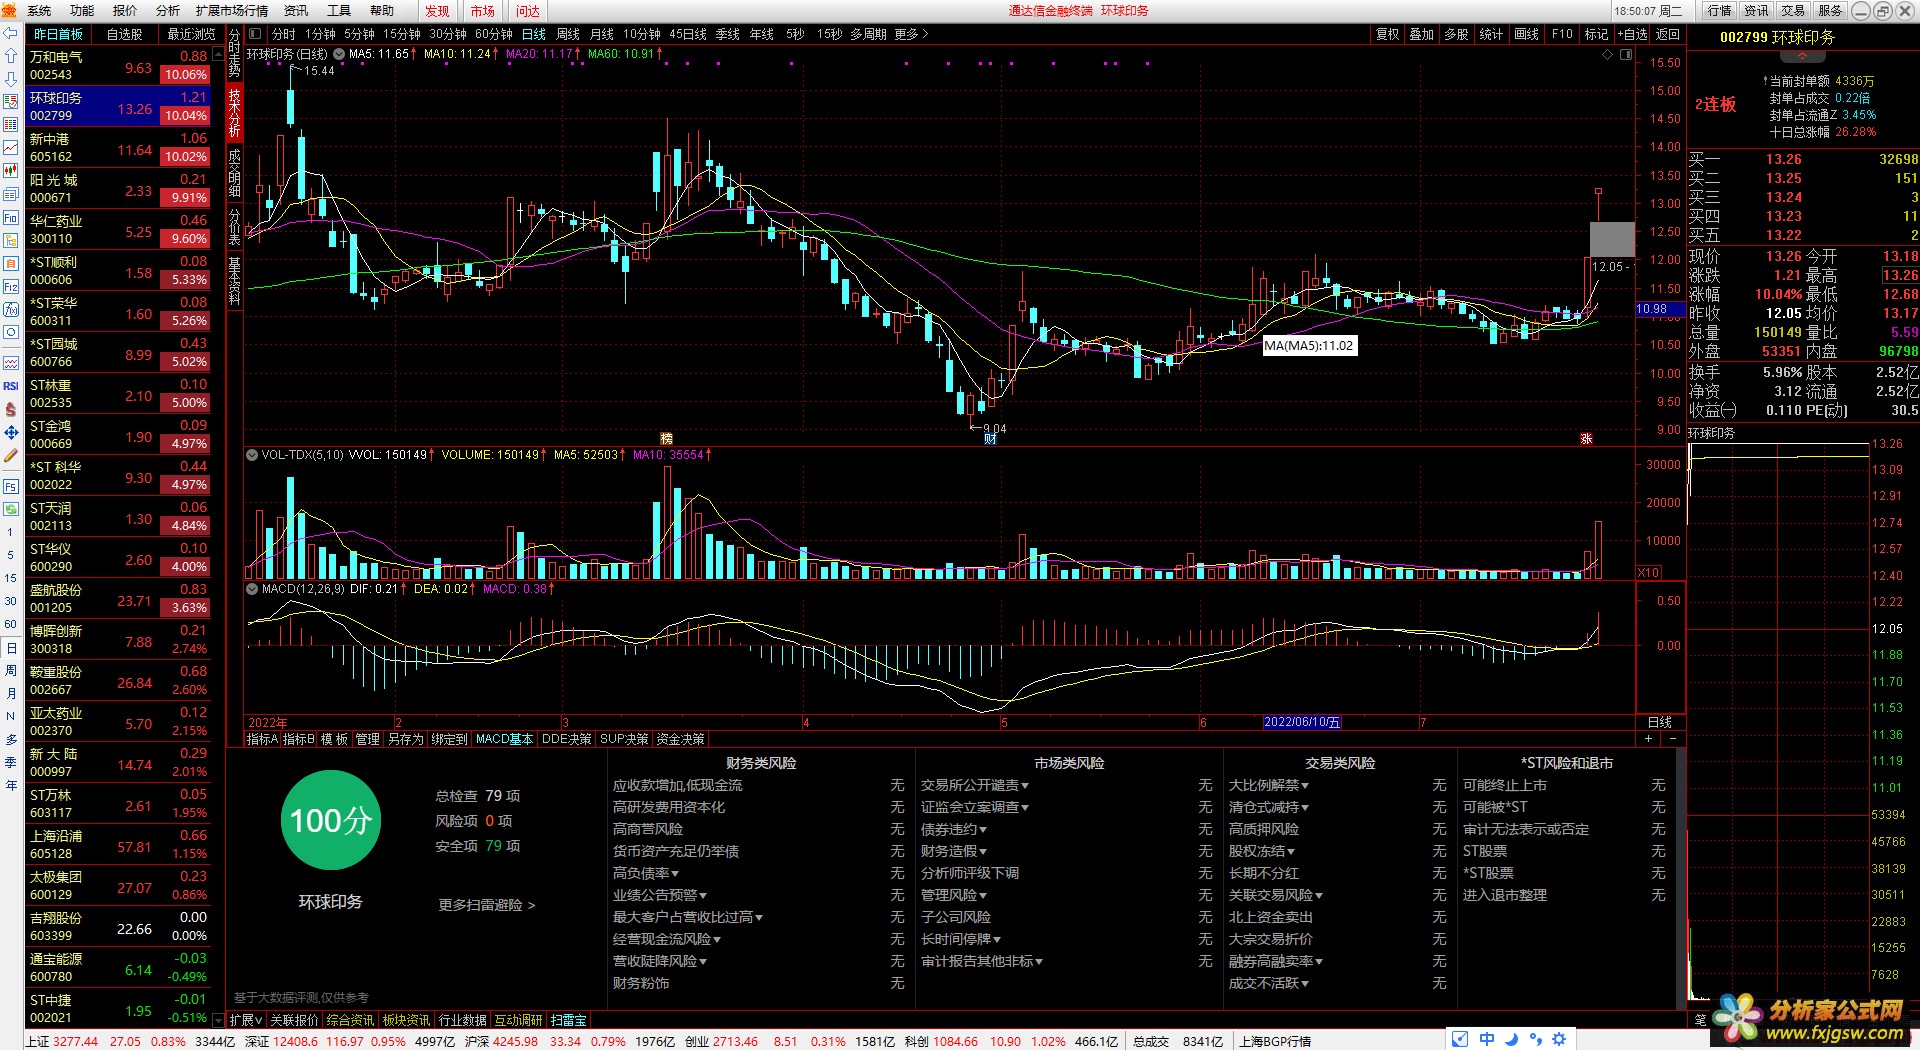Click the 榜 marker on the K-line chart
Image resolution: width=1920 pixels, height=1050 pixels.
[667, 439]
